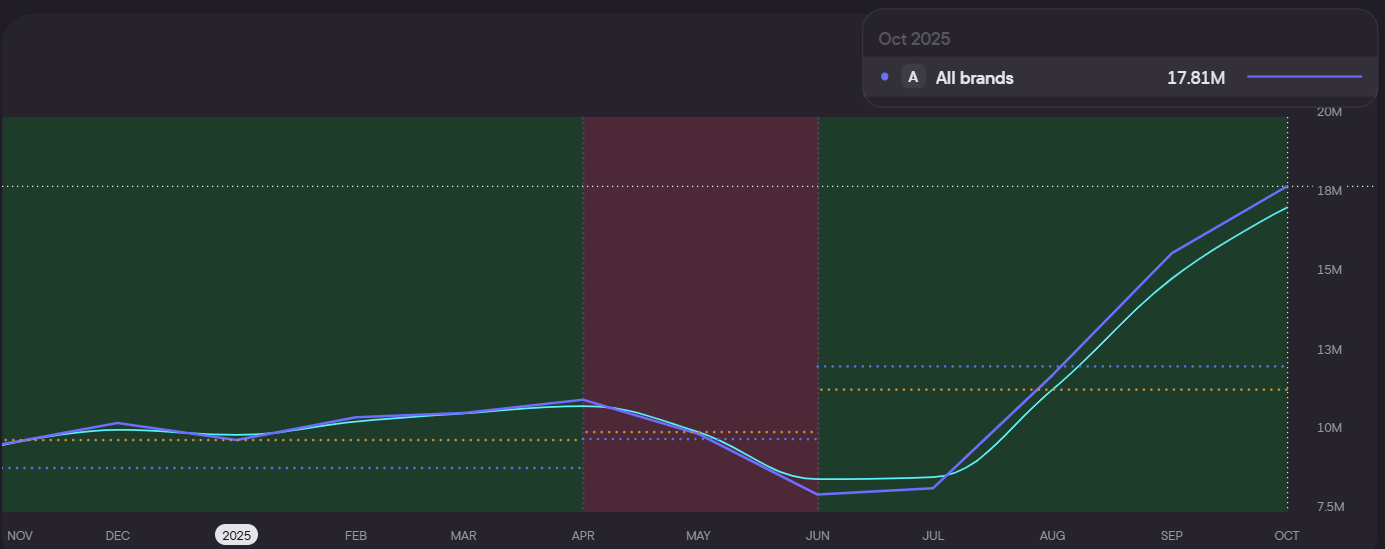Click the FEB month on the timeline
The height and width of the screenshot is (549, 1385).
(x=356, y=536)
